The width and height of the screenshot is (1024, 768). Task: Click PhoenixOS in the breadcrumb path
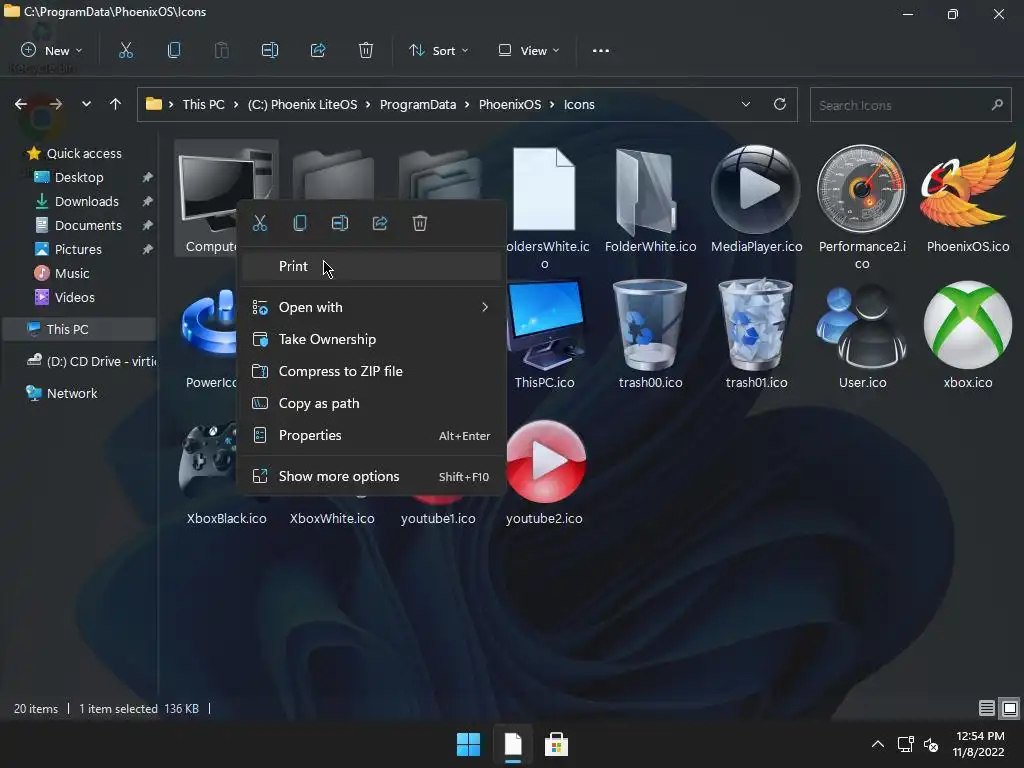pyautogui.click(x=510, y=104)
